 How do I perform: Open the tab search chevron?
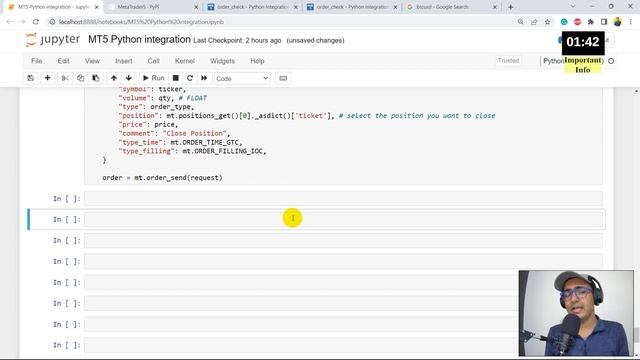tap(573, 7)
